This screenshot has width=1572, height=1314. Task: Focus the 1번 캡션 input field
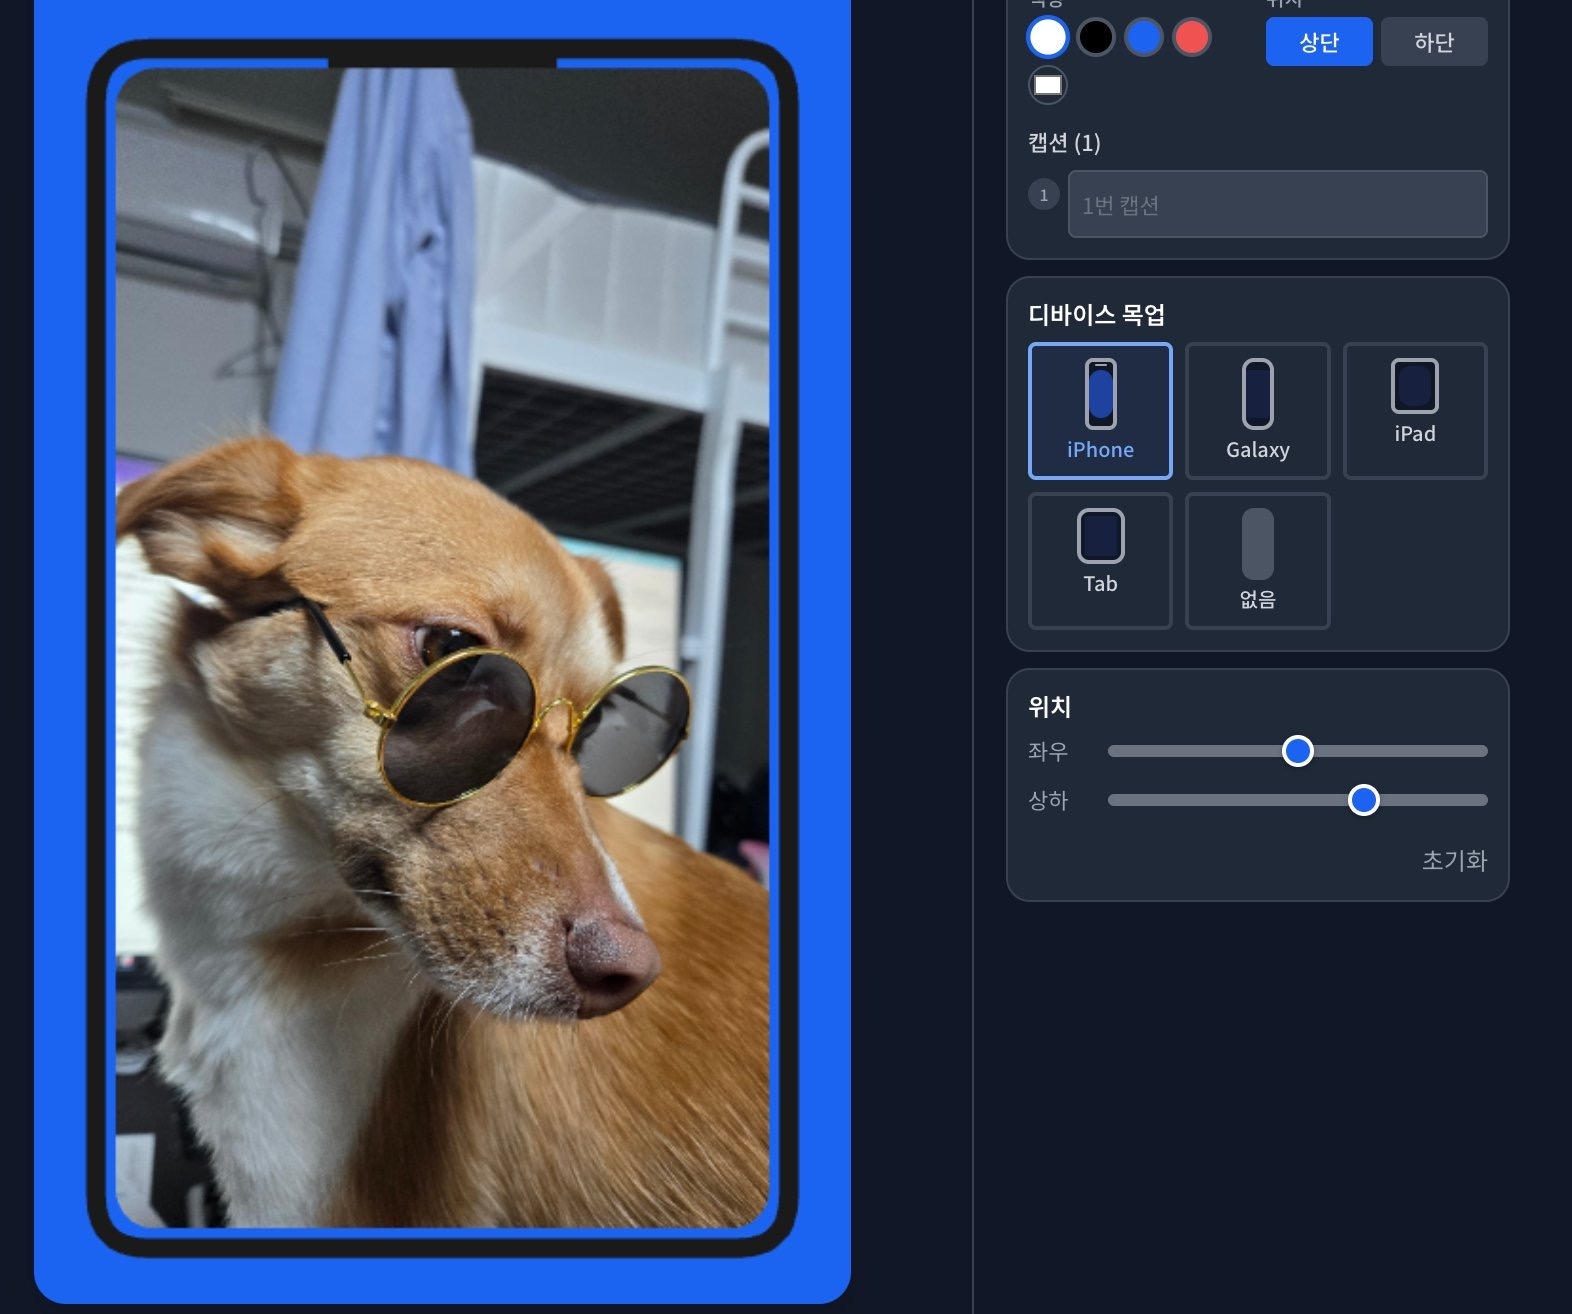[1277, 205]
